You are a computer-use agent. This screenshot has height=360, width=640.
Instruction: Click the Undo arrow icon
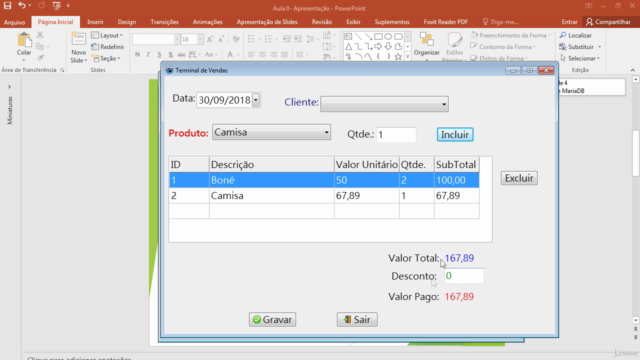22,6
